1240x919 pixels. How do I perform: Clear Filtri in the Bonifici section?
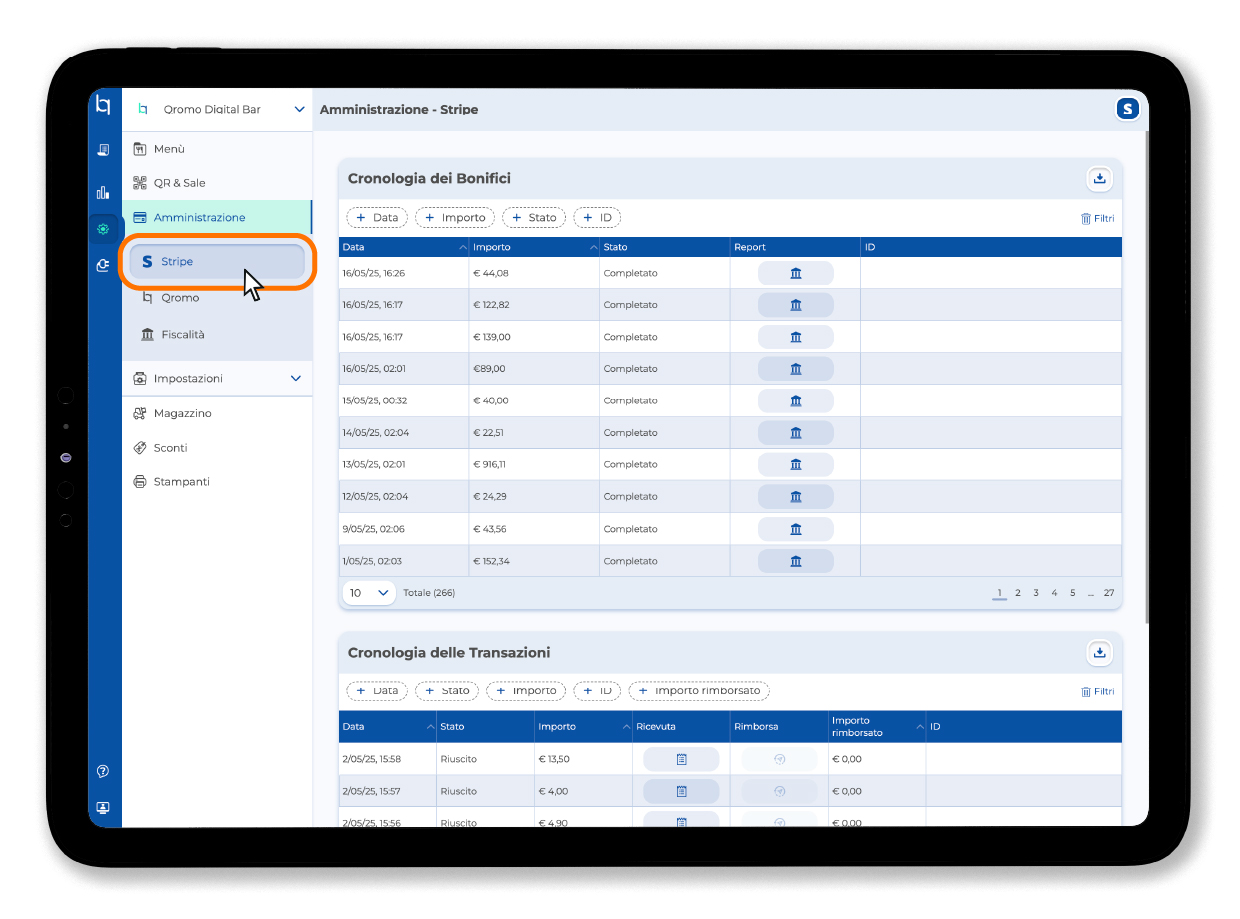pyautogui.click(x=1097, y=218)
